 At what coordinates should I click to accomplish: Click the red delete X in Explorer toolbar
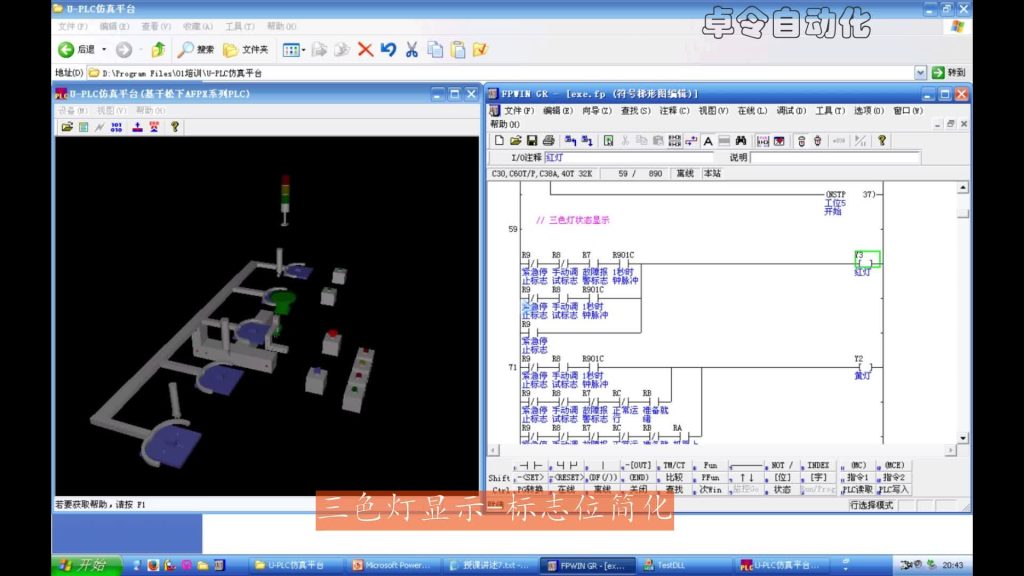tap(365, 49)
